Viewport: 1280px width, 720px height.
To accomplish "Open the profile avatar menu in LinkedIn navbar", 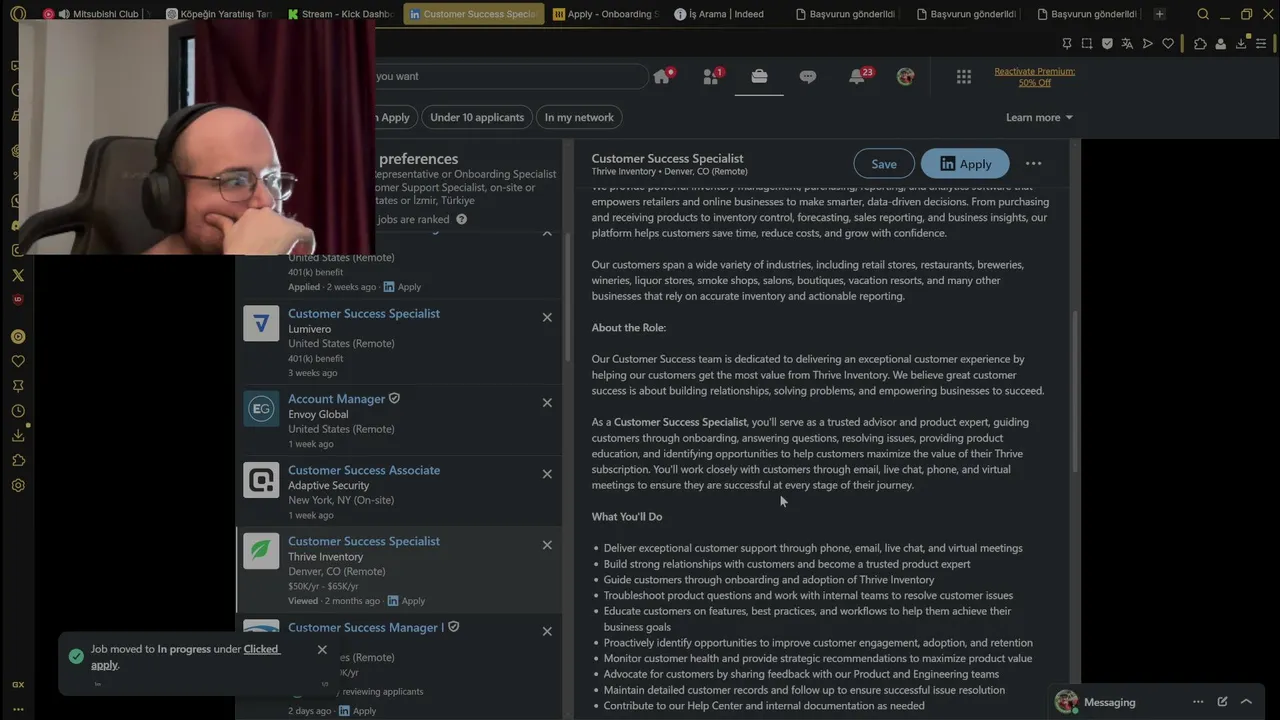I will tap(905, 76).
